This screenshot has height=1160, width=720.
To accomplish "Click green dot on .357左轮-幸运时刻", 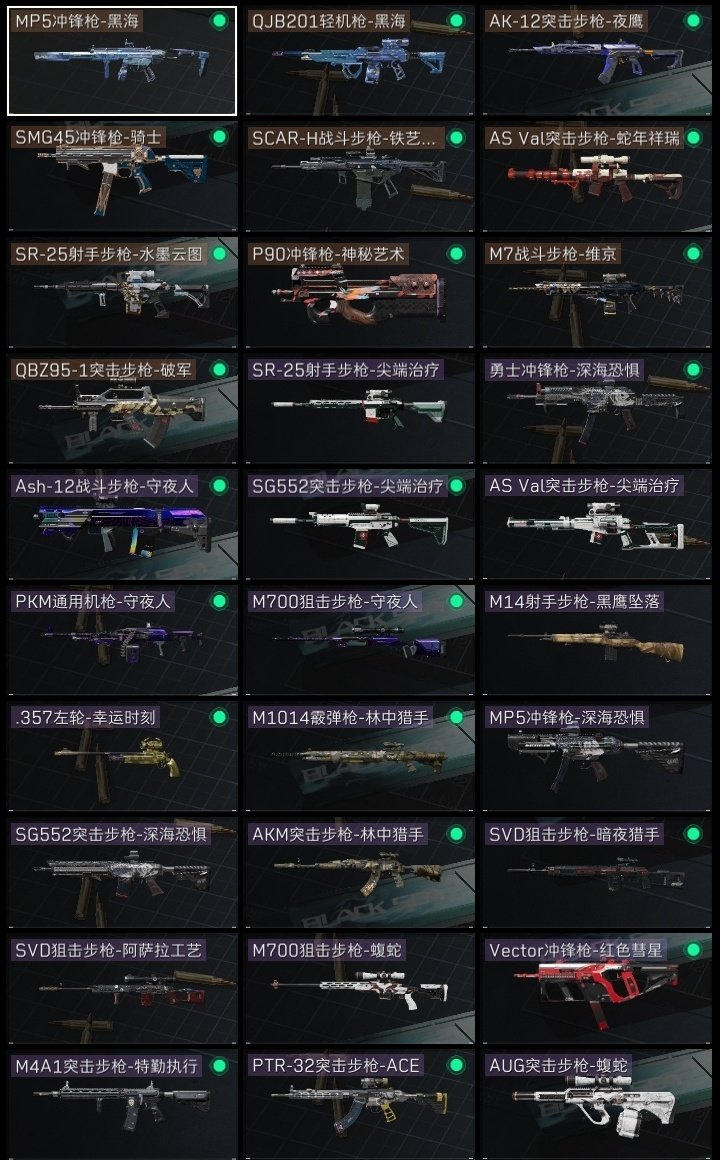I will 220,717.
